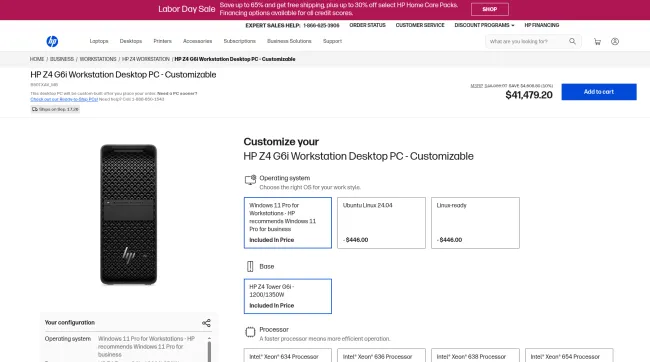Click the Labor Day Sale banner title
The height and width of the screenshot is (362, 650).
(x=187, y=9)
